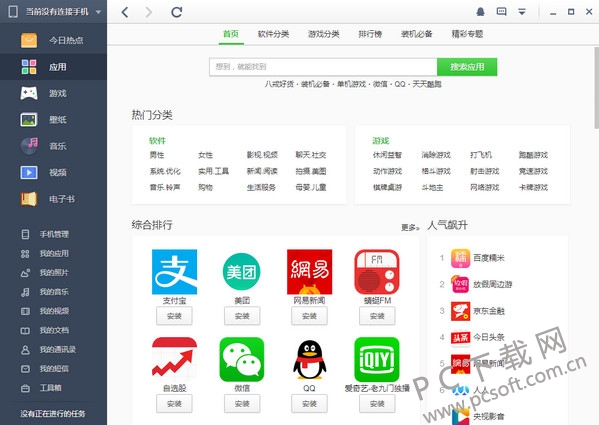The image size is (599, 425).
Task: Select the 游戏 controller icon in sidebar
Action: [x=29, y=93]
